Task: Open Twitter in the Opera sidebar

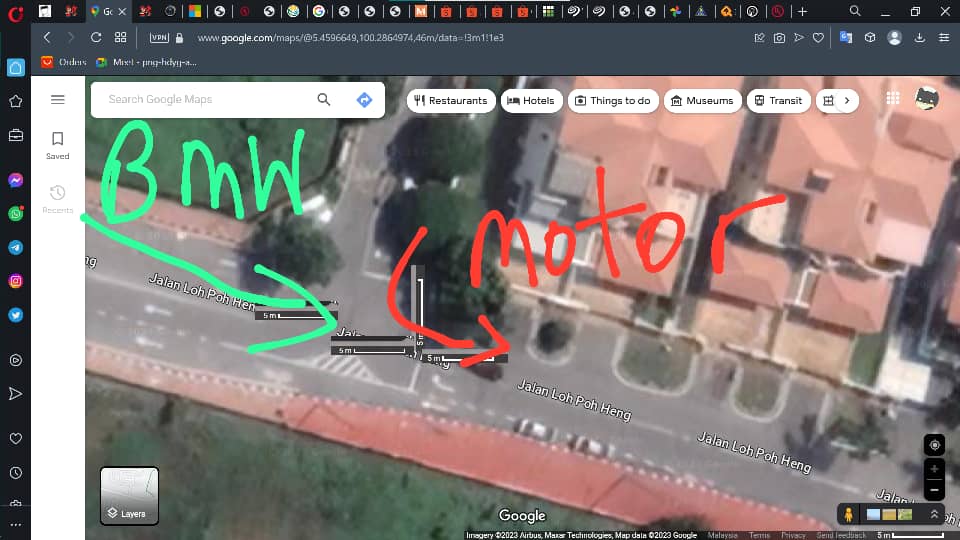Action: pos(15,315)
